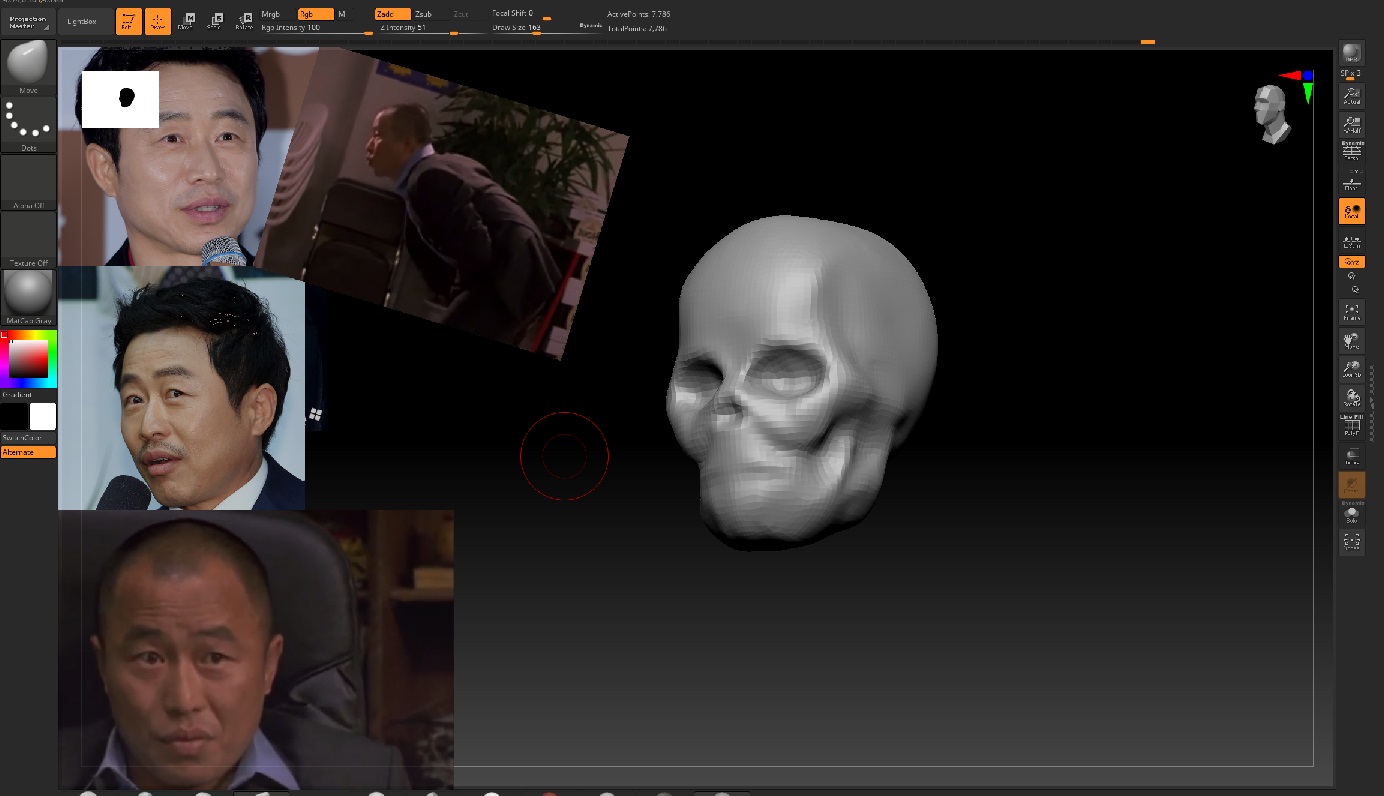This screenshot has height=796, width=1384.
Task: Click the Move canvas navigation icon
Action: (1352, 341)
